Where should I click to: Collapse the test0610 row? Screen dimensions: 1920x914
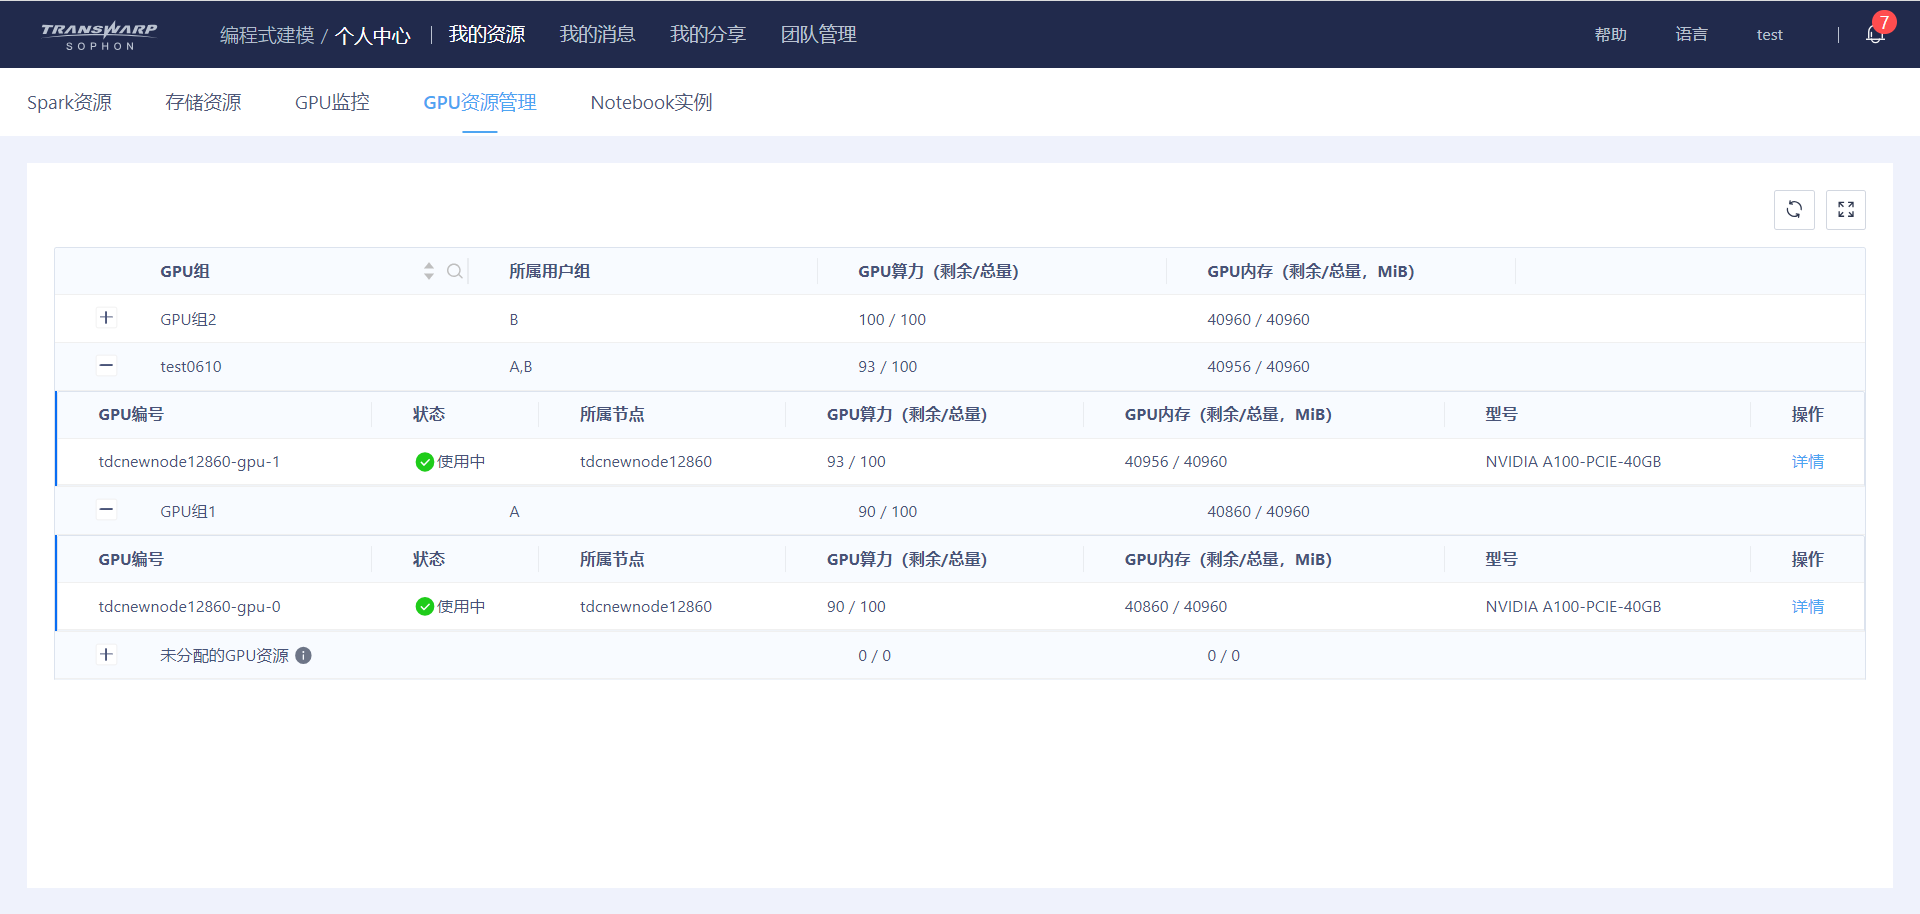(x=106, y=366)
